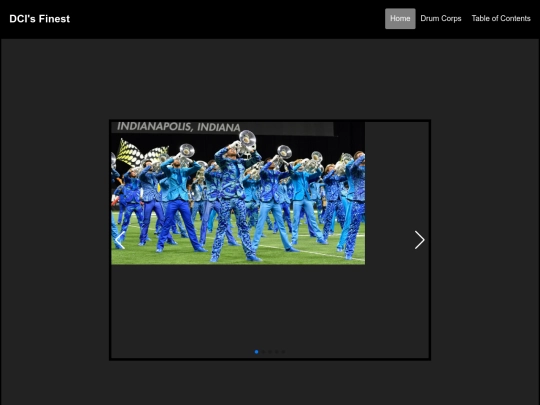Click the DCI's Finest site title
Image resolution: width=540 pixels, height=405 pixels.
click(40, 19)
